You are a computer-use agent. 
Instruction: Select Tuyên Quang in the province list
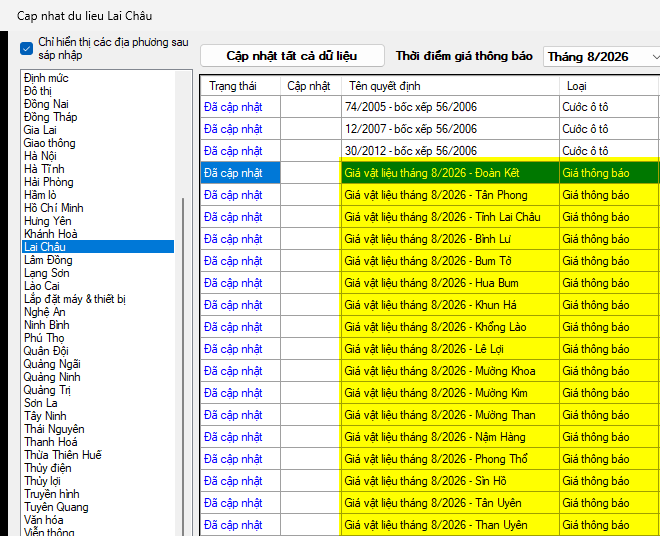click(56, 507)
